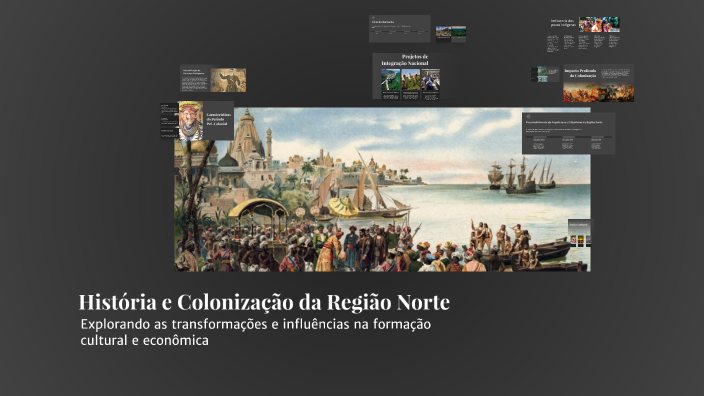Open the 'Impacto Profundo da Colonização' slide
Screen dimensions: 704x396
598,83
